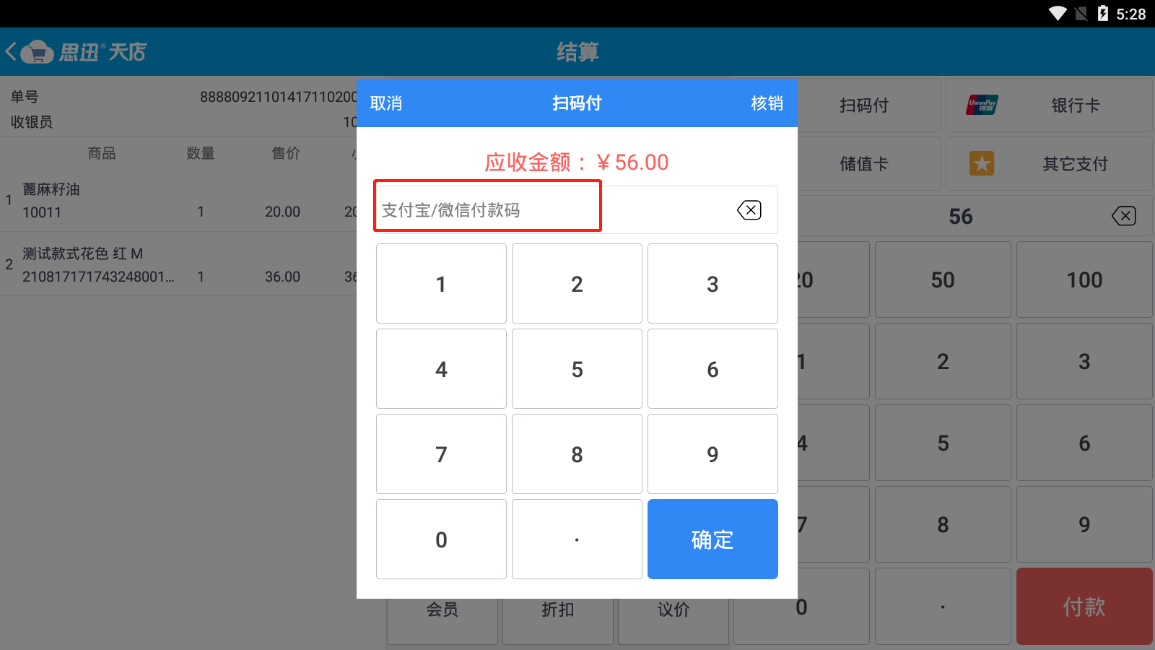This screenshot has width=1155, height=650.
Task: Tap the shopping cart logo icon
Action: click(x=37, y=52)
